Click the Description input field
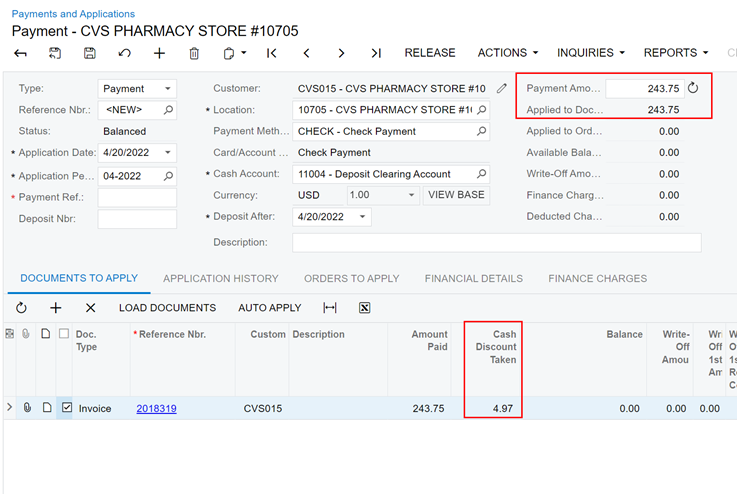The height and width of the screenshot is (494, 738). tap(497, 243)
